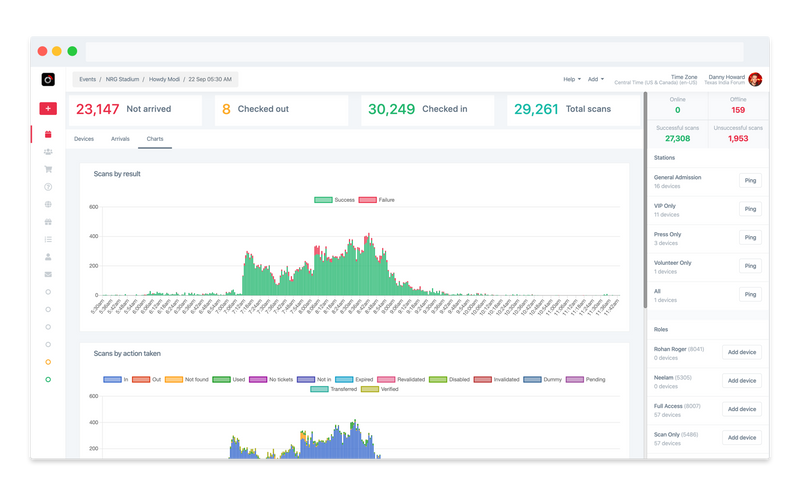Ping the All station
800x494 pixels.
point(750,294)
